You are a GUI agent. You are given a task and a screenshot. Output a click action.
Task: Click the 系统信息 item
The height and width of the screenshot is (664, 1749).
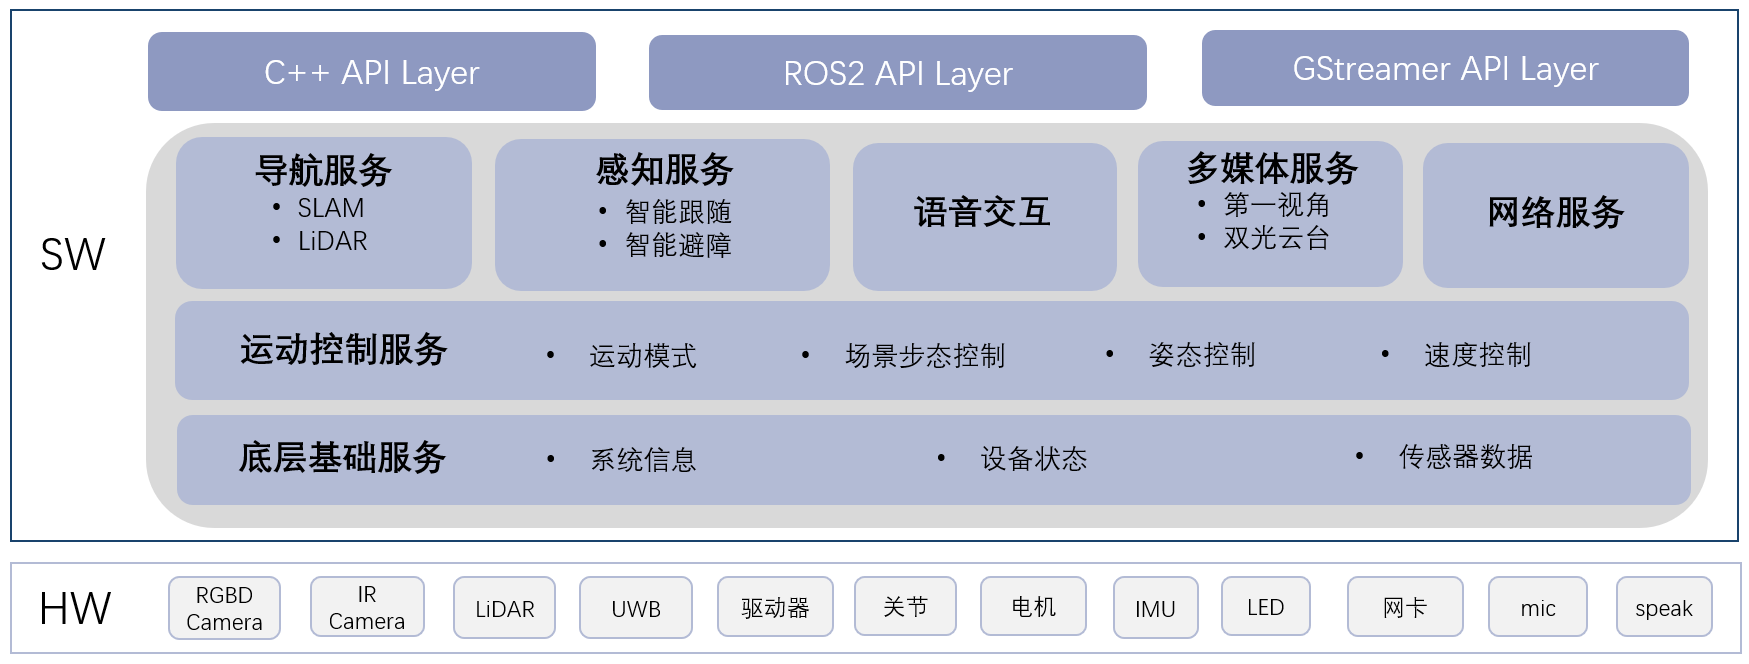[x=643, y=460]
